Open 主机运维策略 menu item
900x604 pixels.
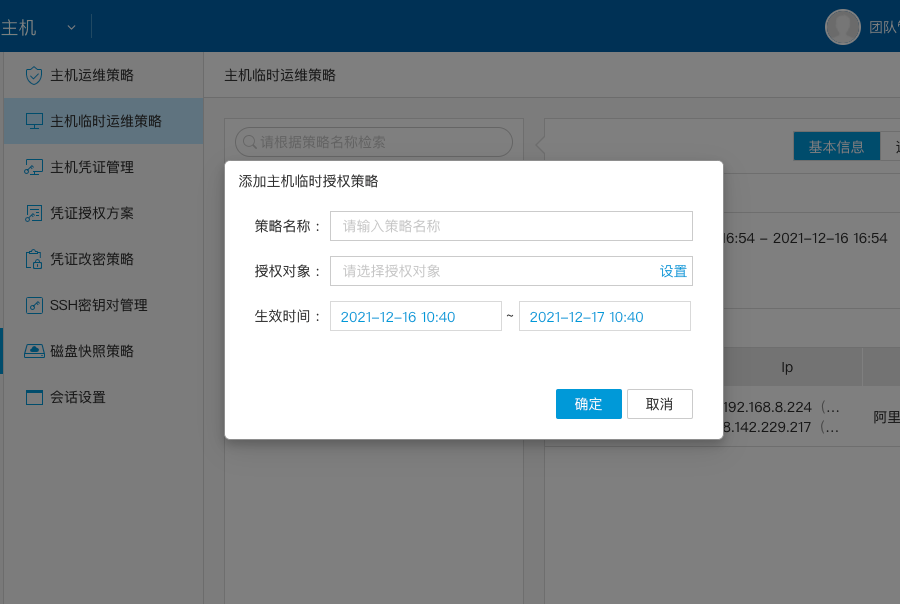pos(92,75)
